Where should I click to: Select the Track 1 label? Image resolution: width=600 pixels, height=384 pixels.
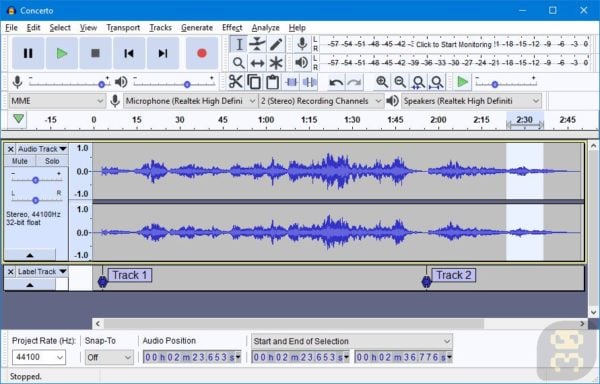[x=130, y=275]
